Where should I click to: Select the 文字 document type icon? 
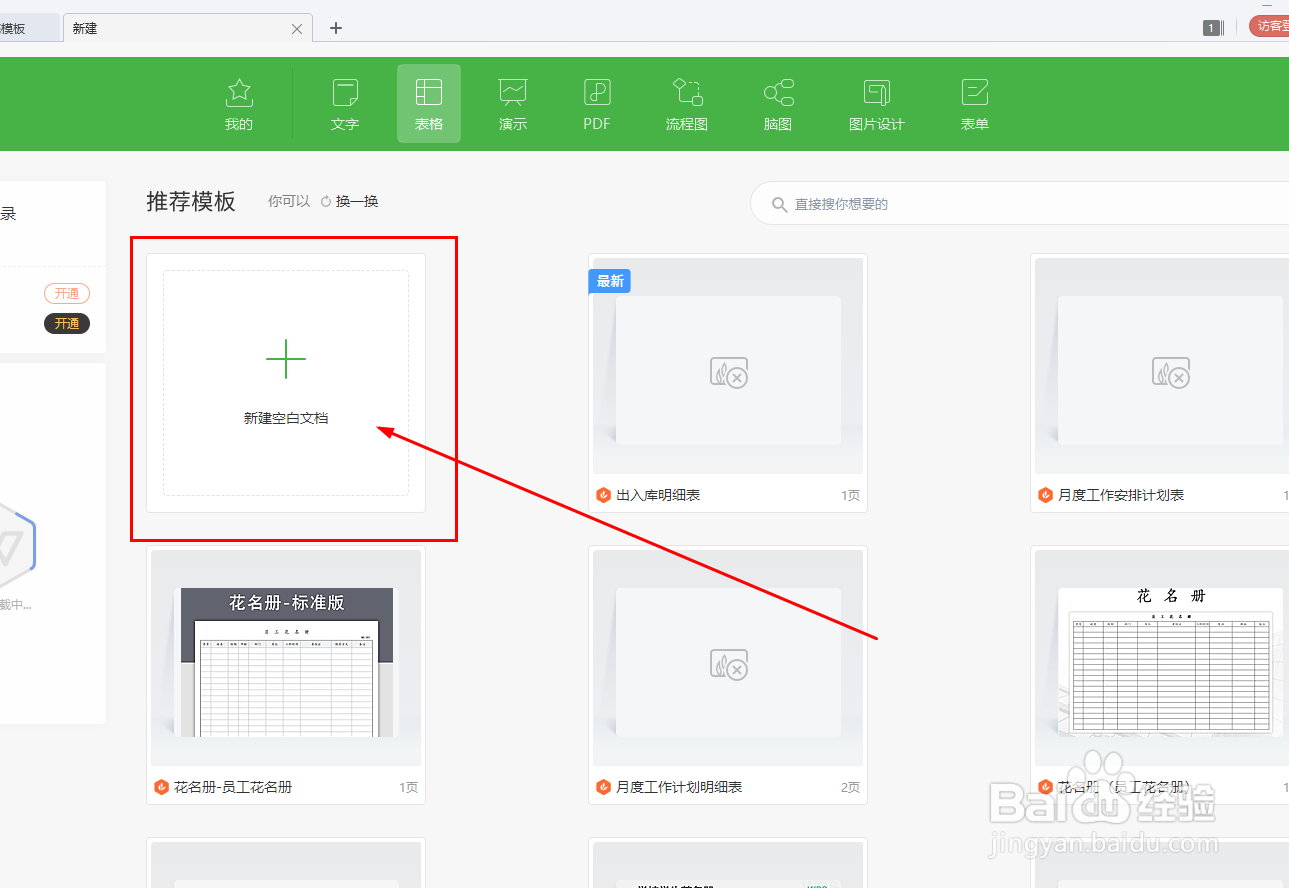coord(345,94)
